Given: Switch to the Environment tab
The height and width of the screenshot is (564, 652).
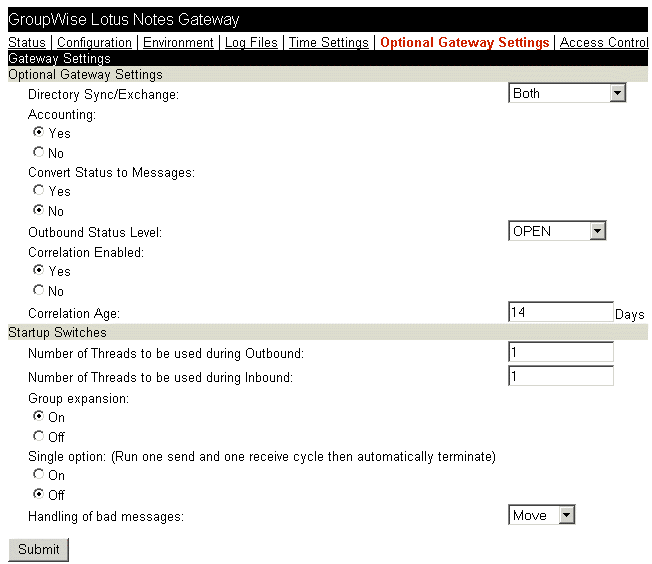Looking at the screenshot, I should [178, 42].
